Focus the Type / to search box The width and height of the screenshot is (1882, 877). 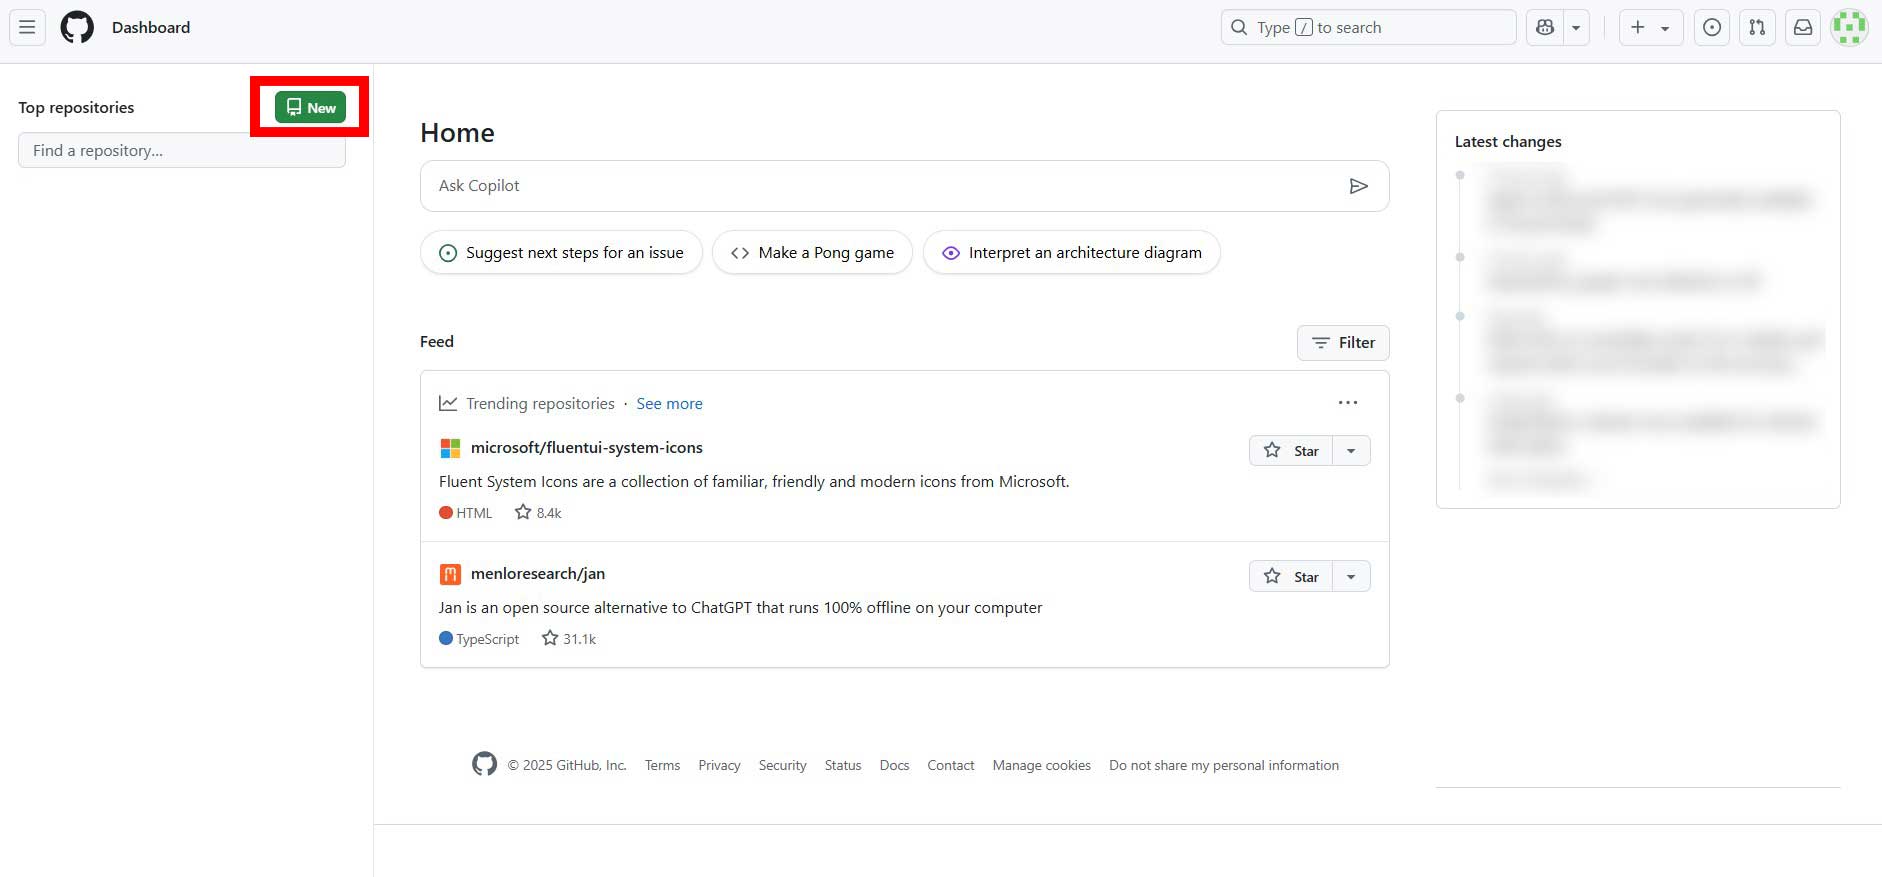point(1368,27)
